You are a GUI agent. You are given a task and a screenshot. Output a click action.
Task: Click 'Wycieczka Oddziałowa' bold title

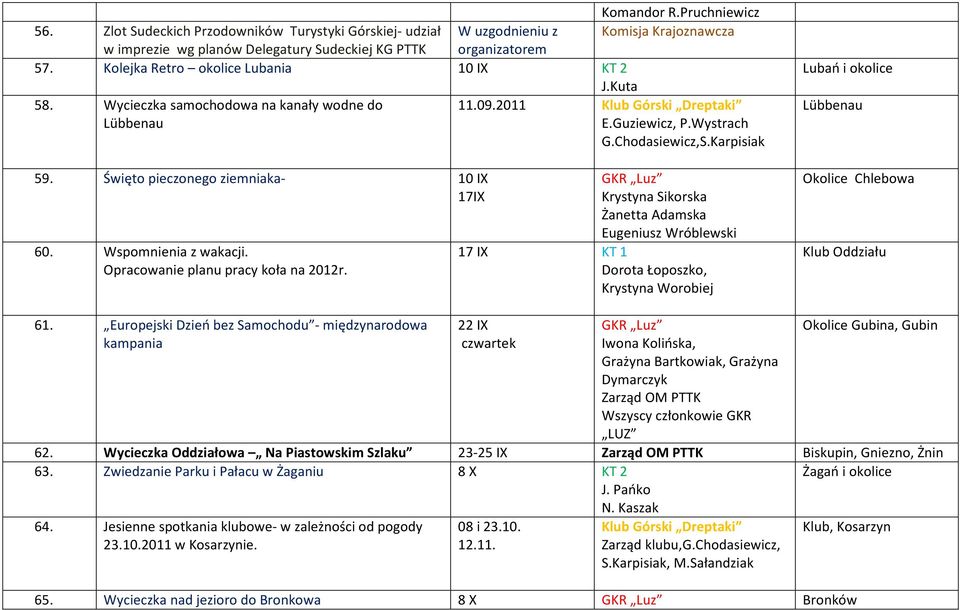[174, 453]
